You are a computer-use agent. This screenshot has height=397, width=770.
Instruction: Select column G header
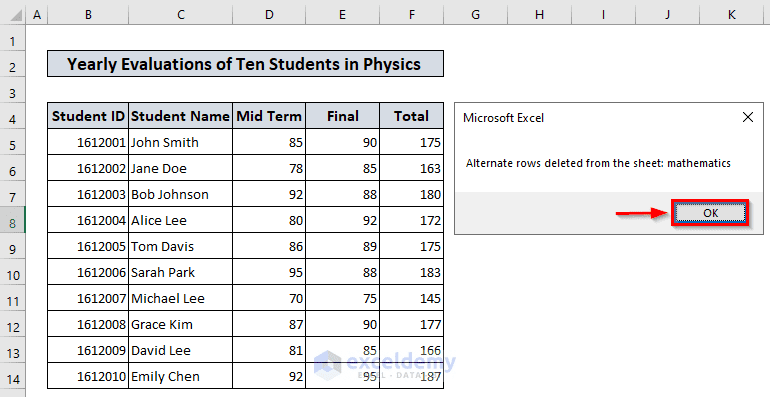(x=475, y=15)
